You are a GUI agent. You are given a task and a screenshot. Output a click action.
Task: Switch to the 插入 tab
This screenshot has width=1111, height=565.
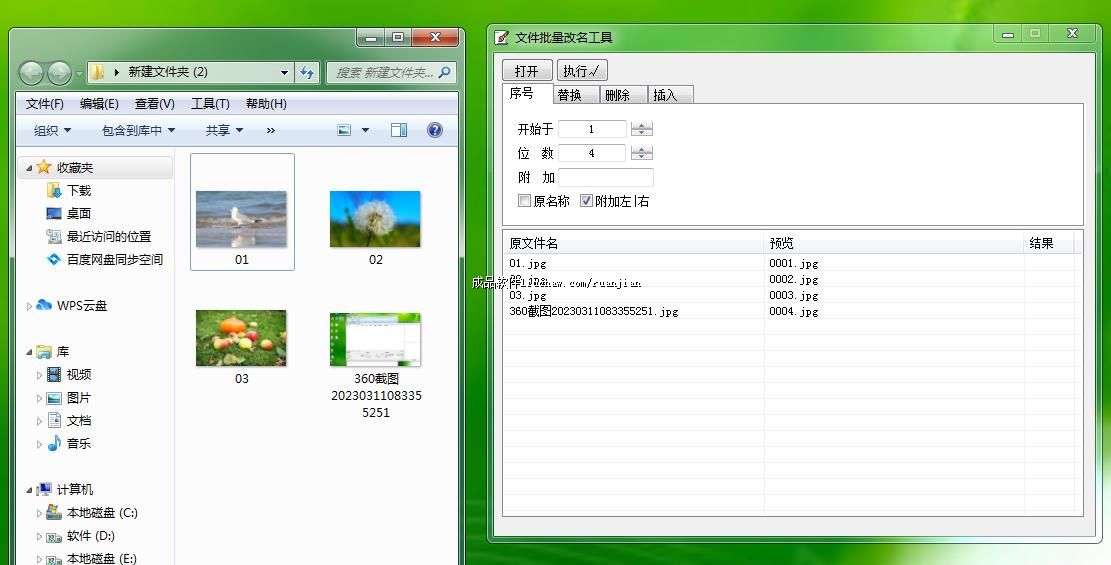pos(671,95)
